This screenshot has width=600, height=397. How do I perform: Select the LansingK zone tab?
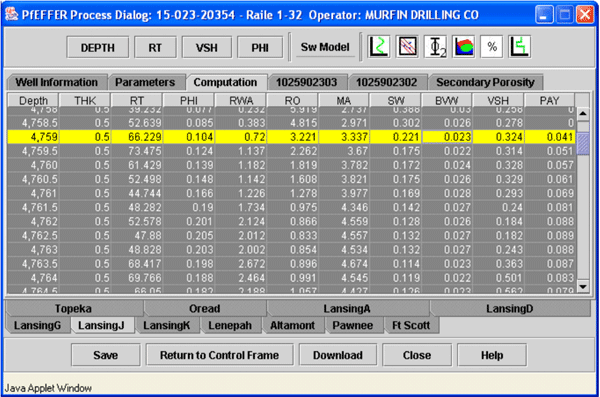point(166,325)
